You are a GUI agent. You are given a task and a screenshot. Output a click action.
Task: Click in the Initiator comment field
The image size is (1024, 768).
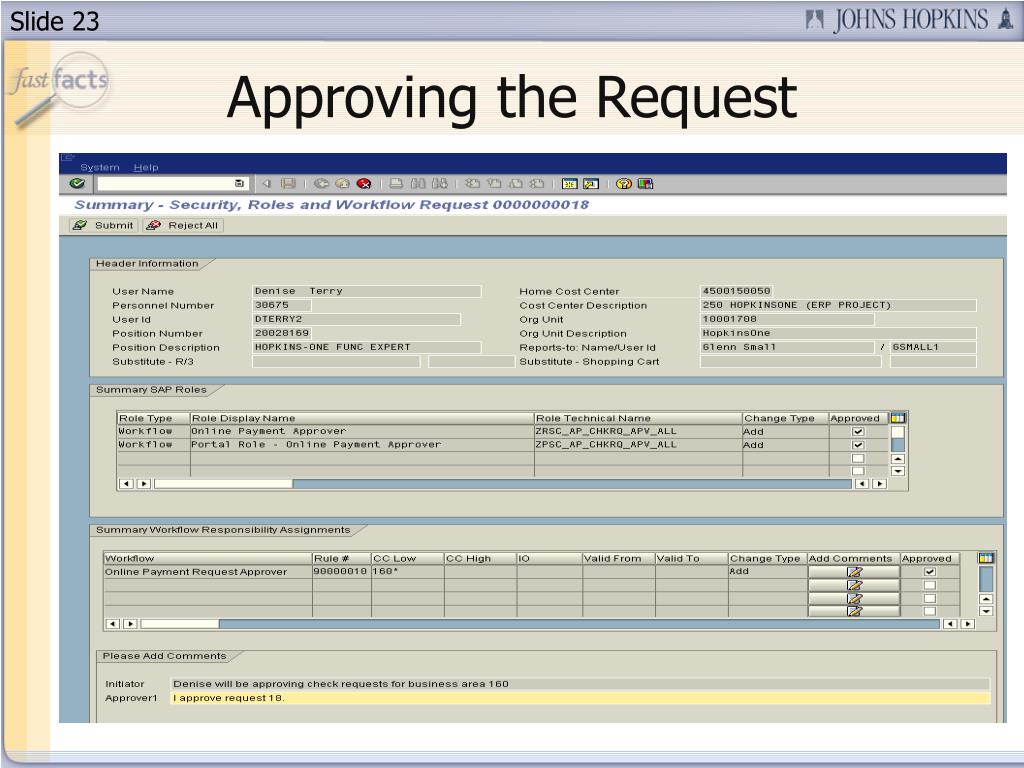[580, 684]
